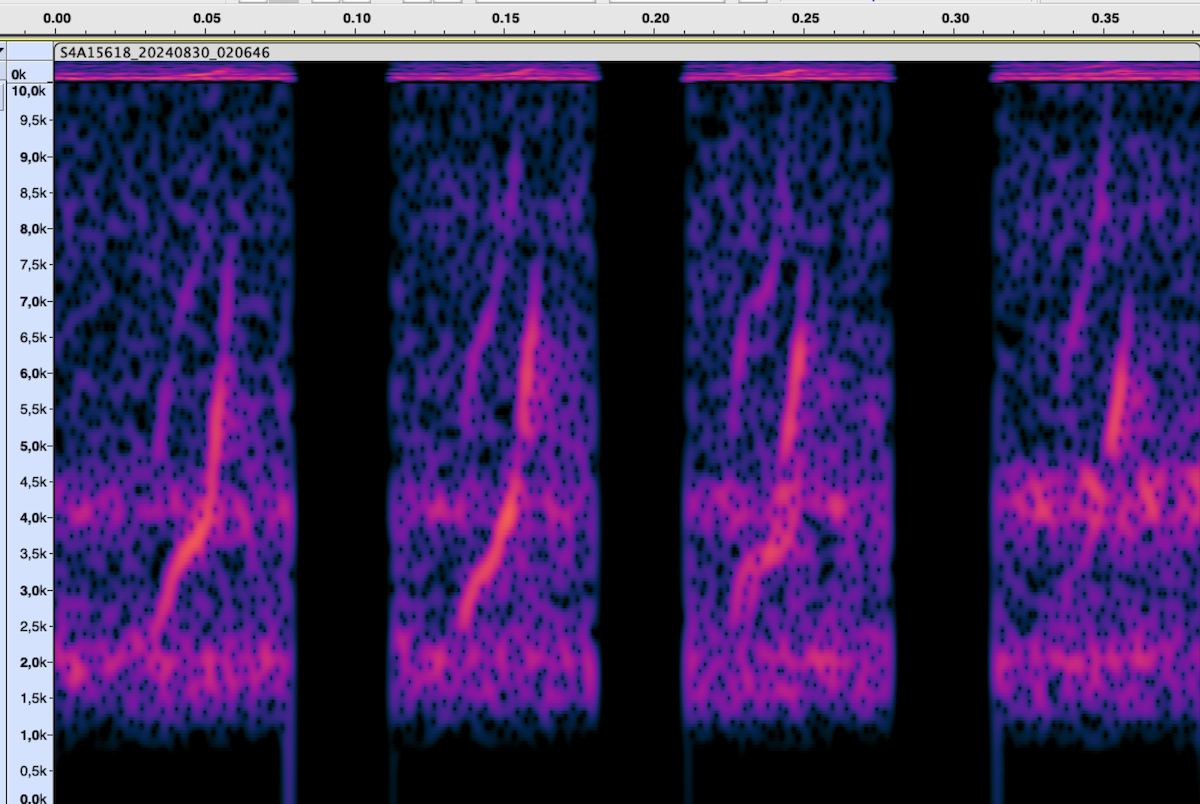The image size is (1200, 804).
Task: Set the cursor at 0.10 on the ruler
Action: click(x=356, y=18)
